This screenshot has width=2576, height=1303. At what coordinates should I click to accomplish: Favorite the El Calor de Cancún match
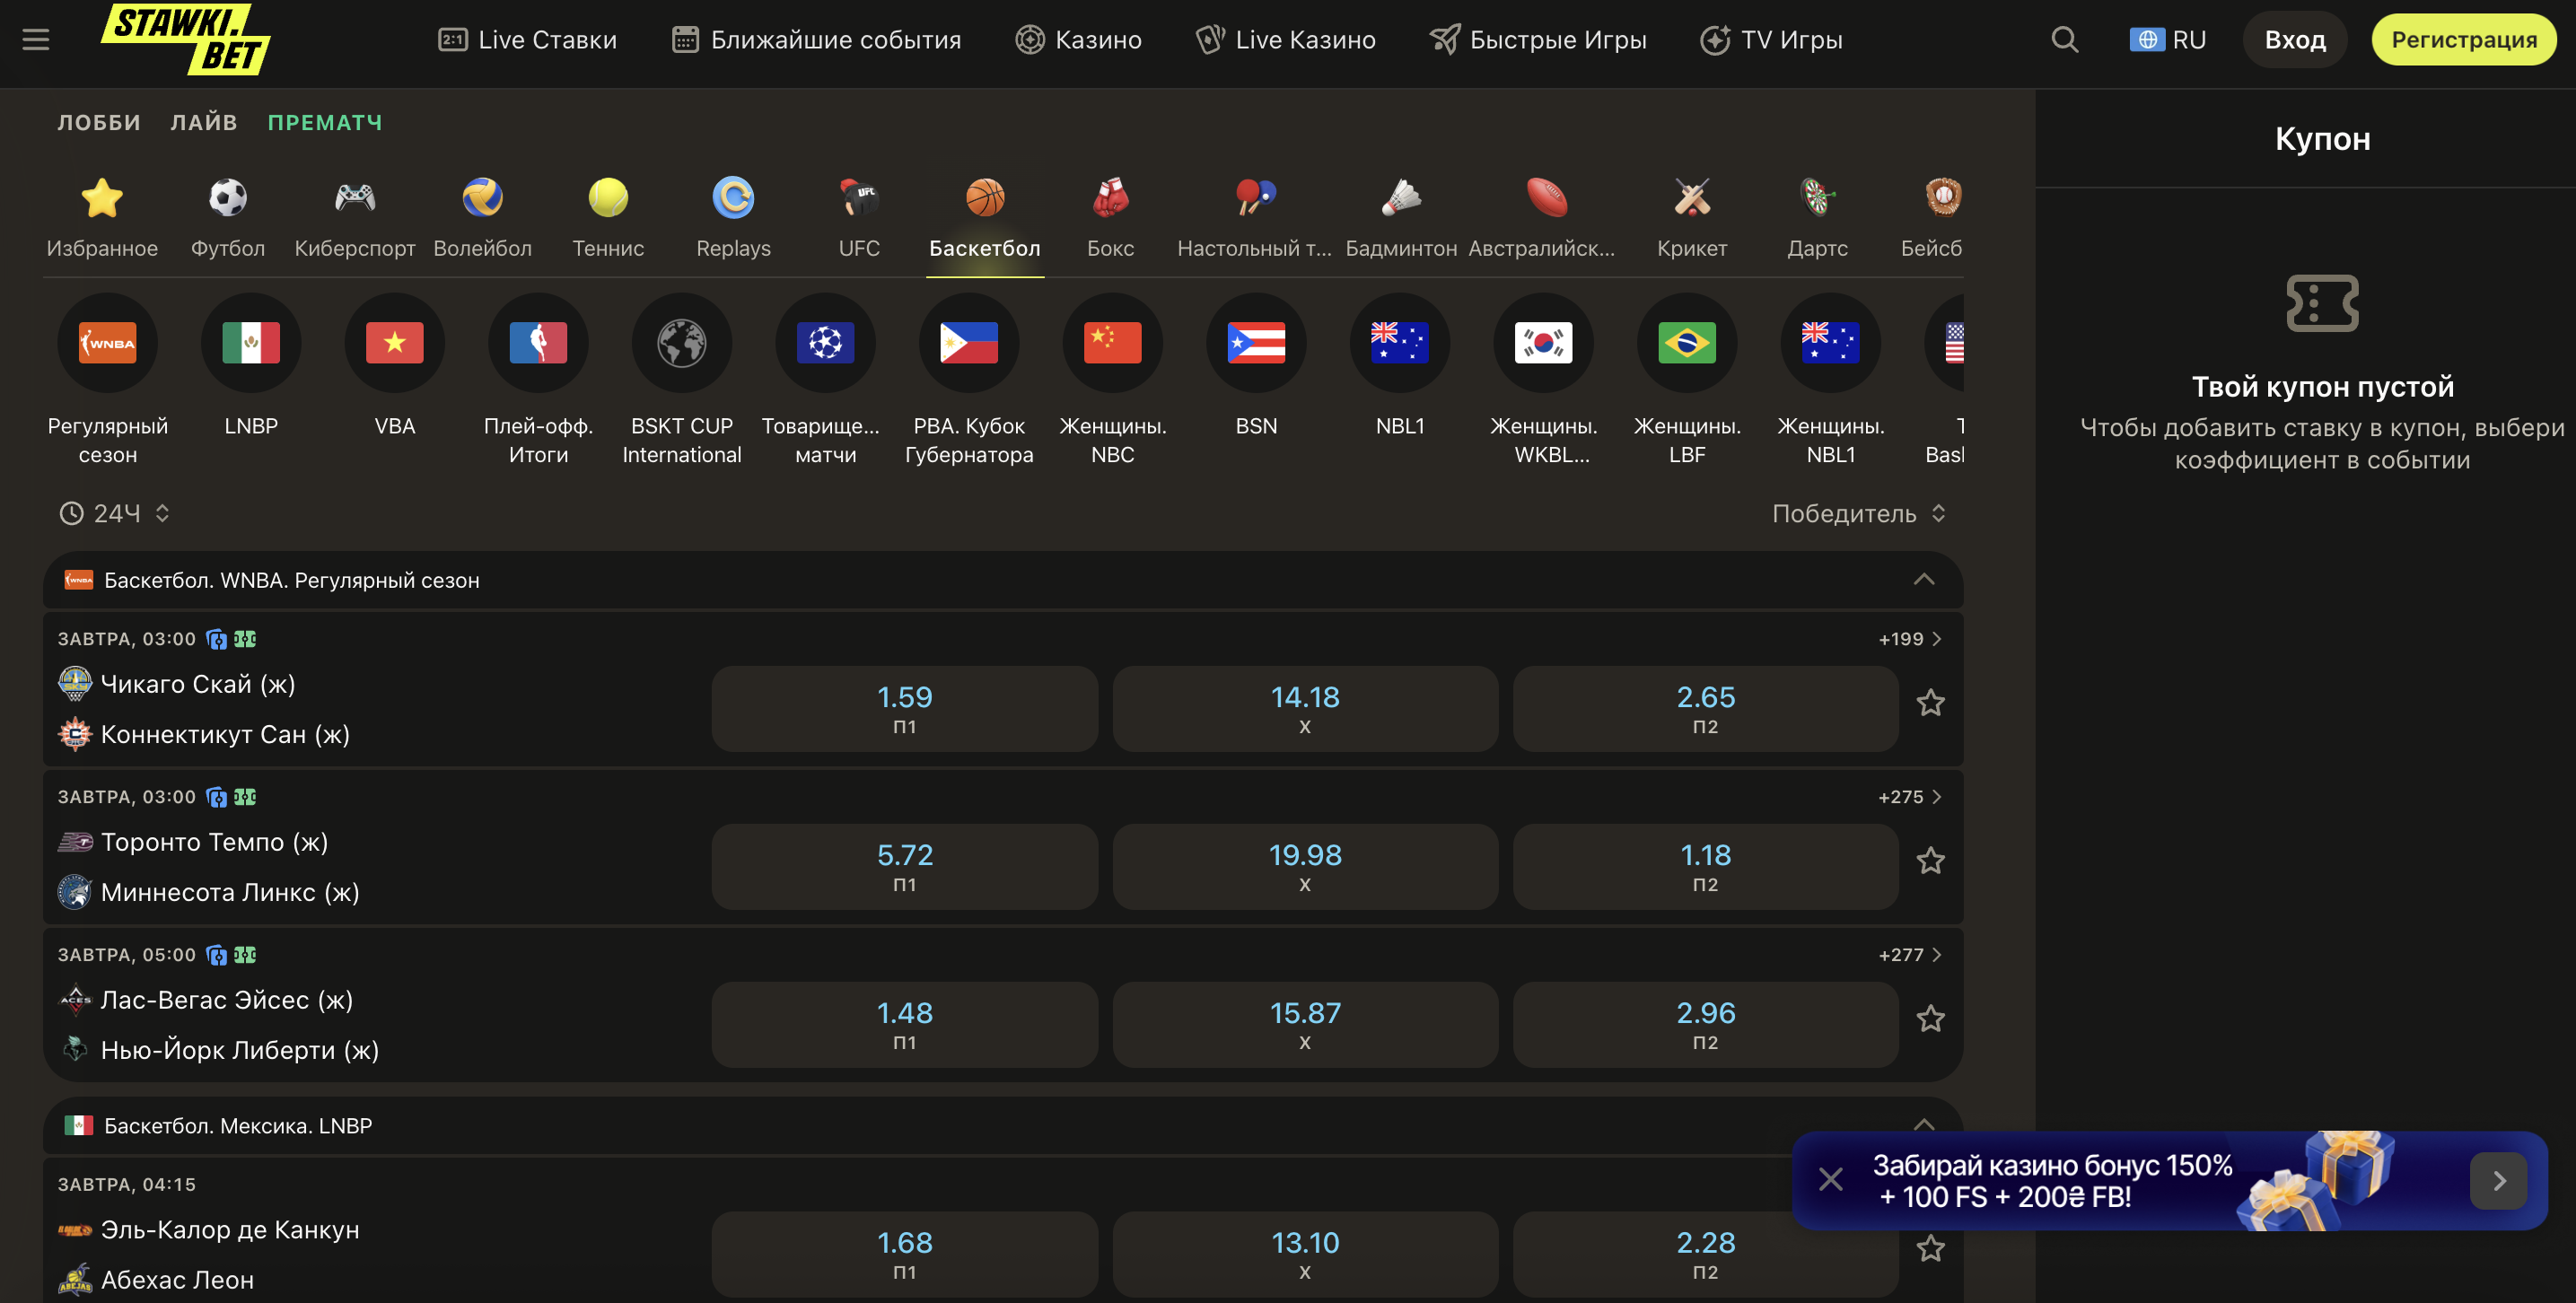click(x=1930, y=1249)
